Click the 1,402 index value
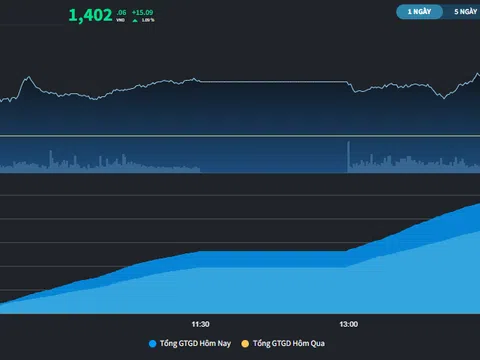Viewport: 480px width, 360px height. tap(90, 15)
